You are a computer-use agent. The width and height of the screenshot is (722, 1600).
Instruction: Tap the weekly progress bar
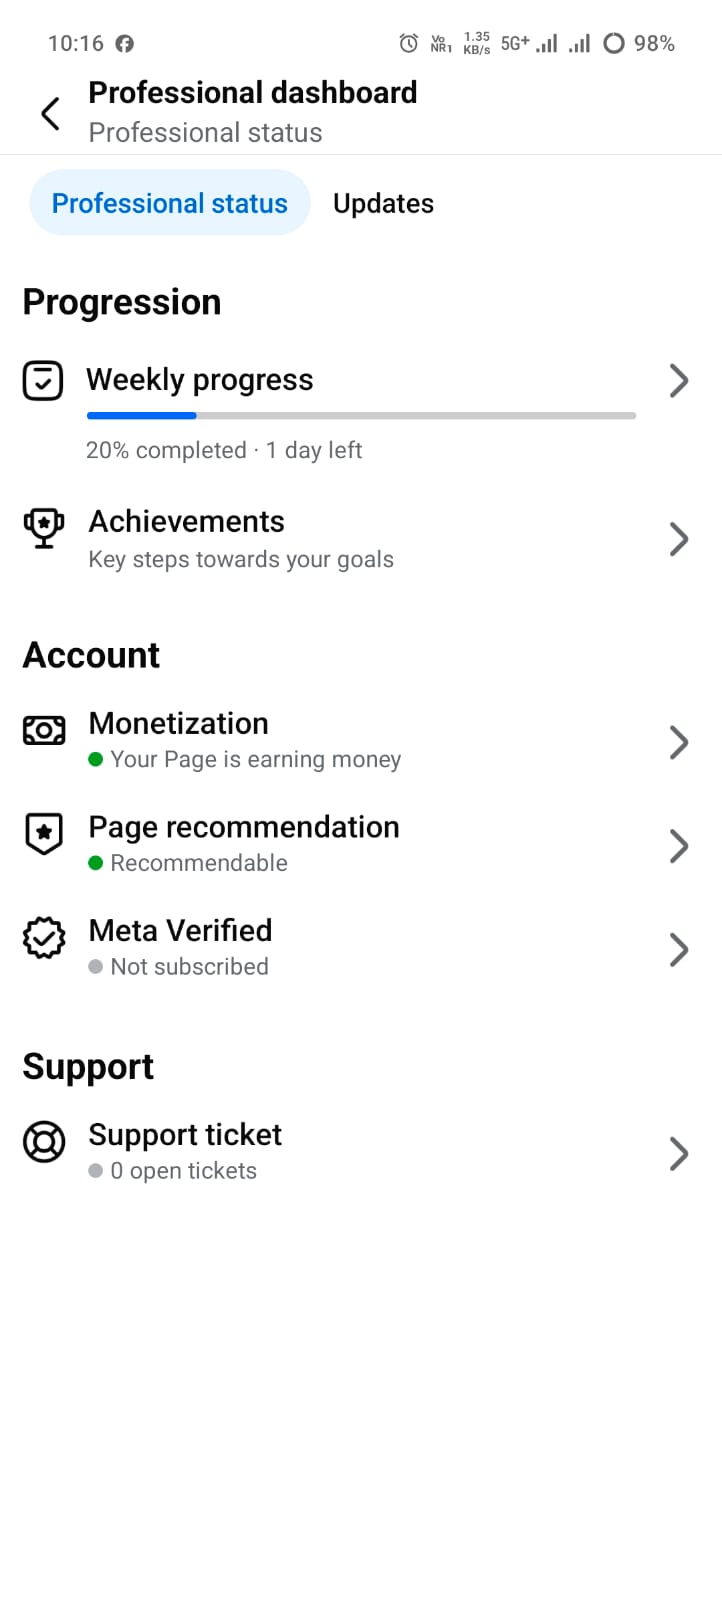tap(361, 416)
